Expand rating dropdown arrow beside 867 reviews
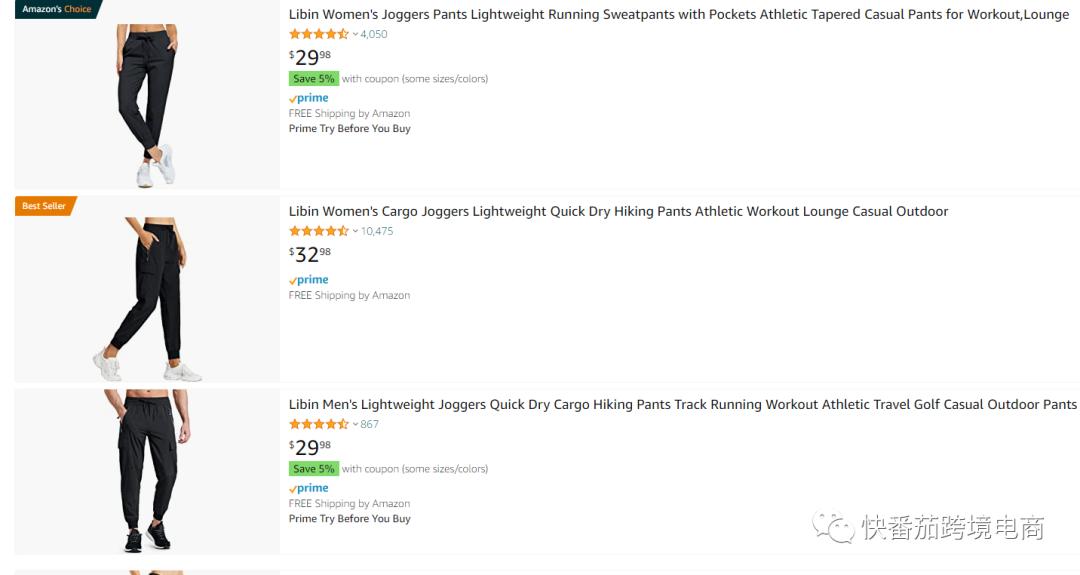The width and height of the screenshot is (1080, 575). click(x=355, y=424)
